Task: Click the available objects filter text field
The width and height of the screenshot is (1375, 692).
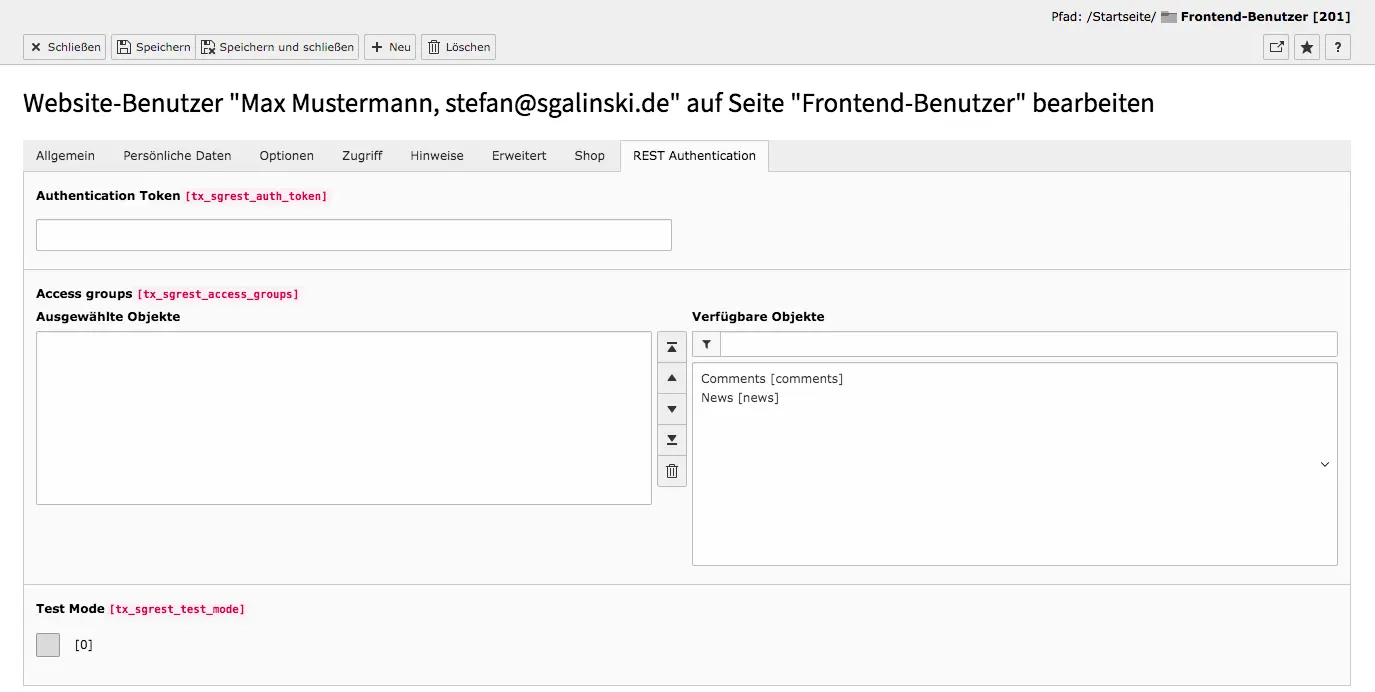Action: click(1028, 344)
